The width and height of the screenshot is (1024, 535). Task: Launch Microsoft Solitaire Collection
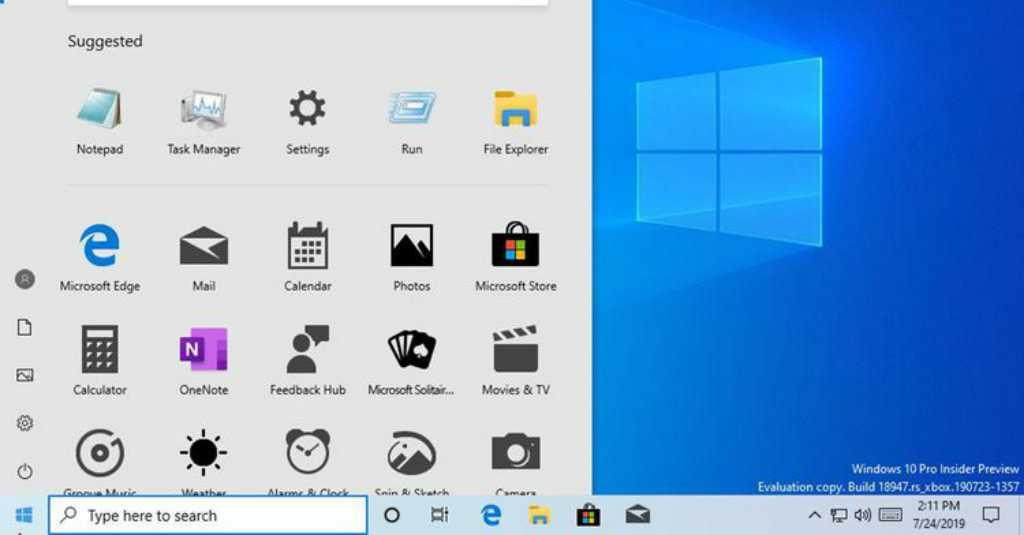411,361
